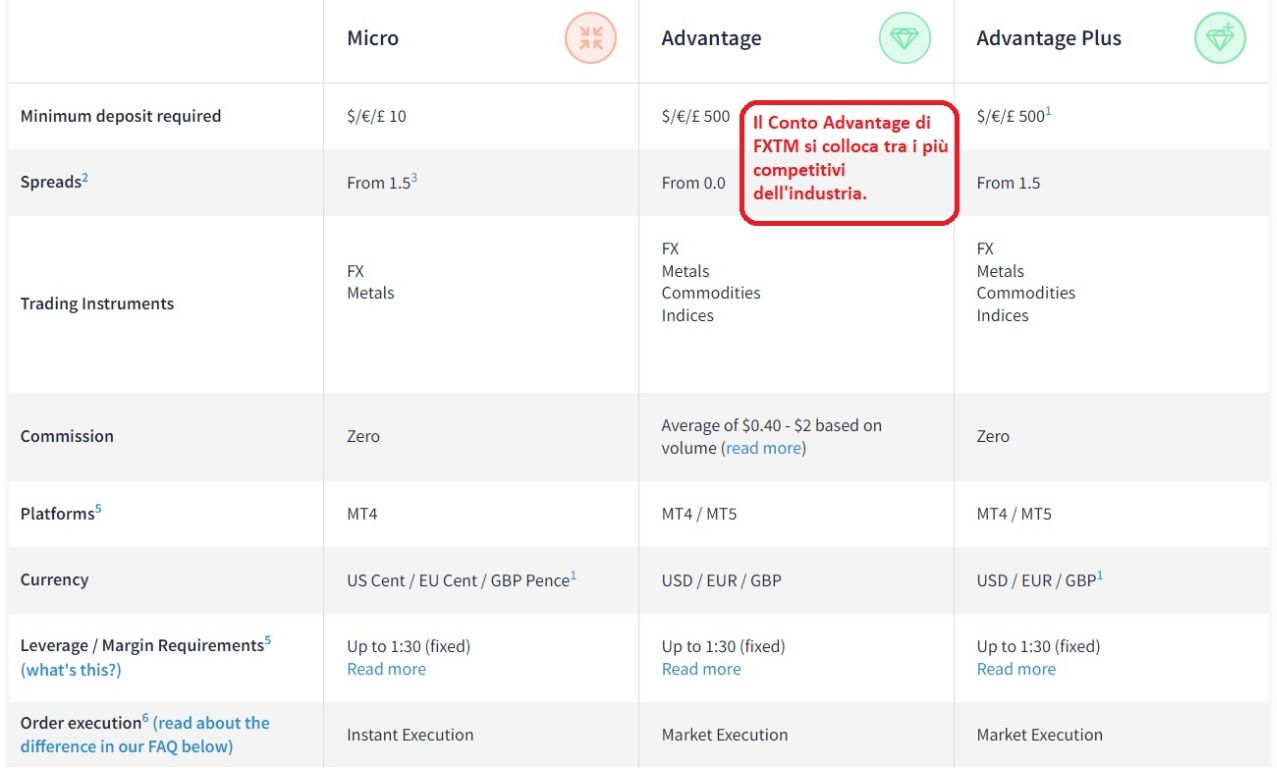Viewport: 1277px width, 768px height.
Task: Select the Micro column heading
Action: pos(373,38)
